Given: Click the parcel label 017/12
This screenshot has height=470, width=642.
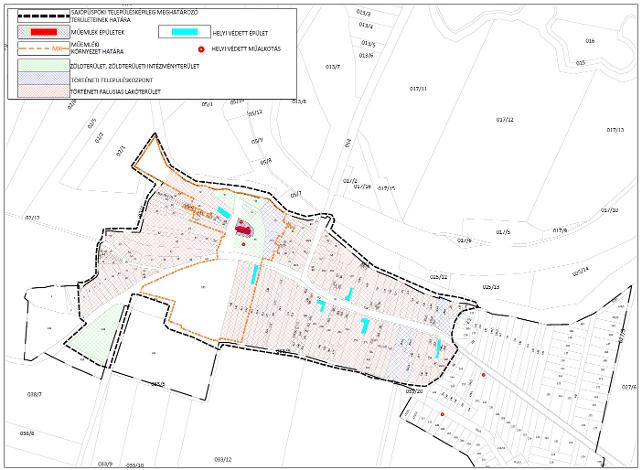Looking at the screenshot, I should (504, 119).
